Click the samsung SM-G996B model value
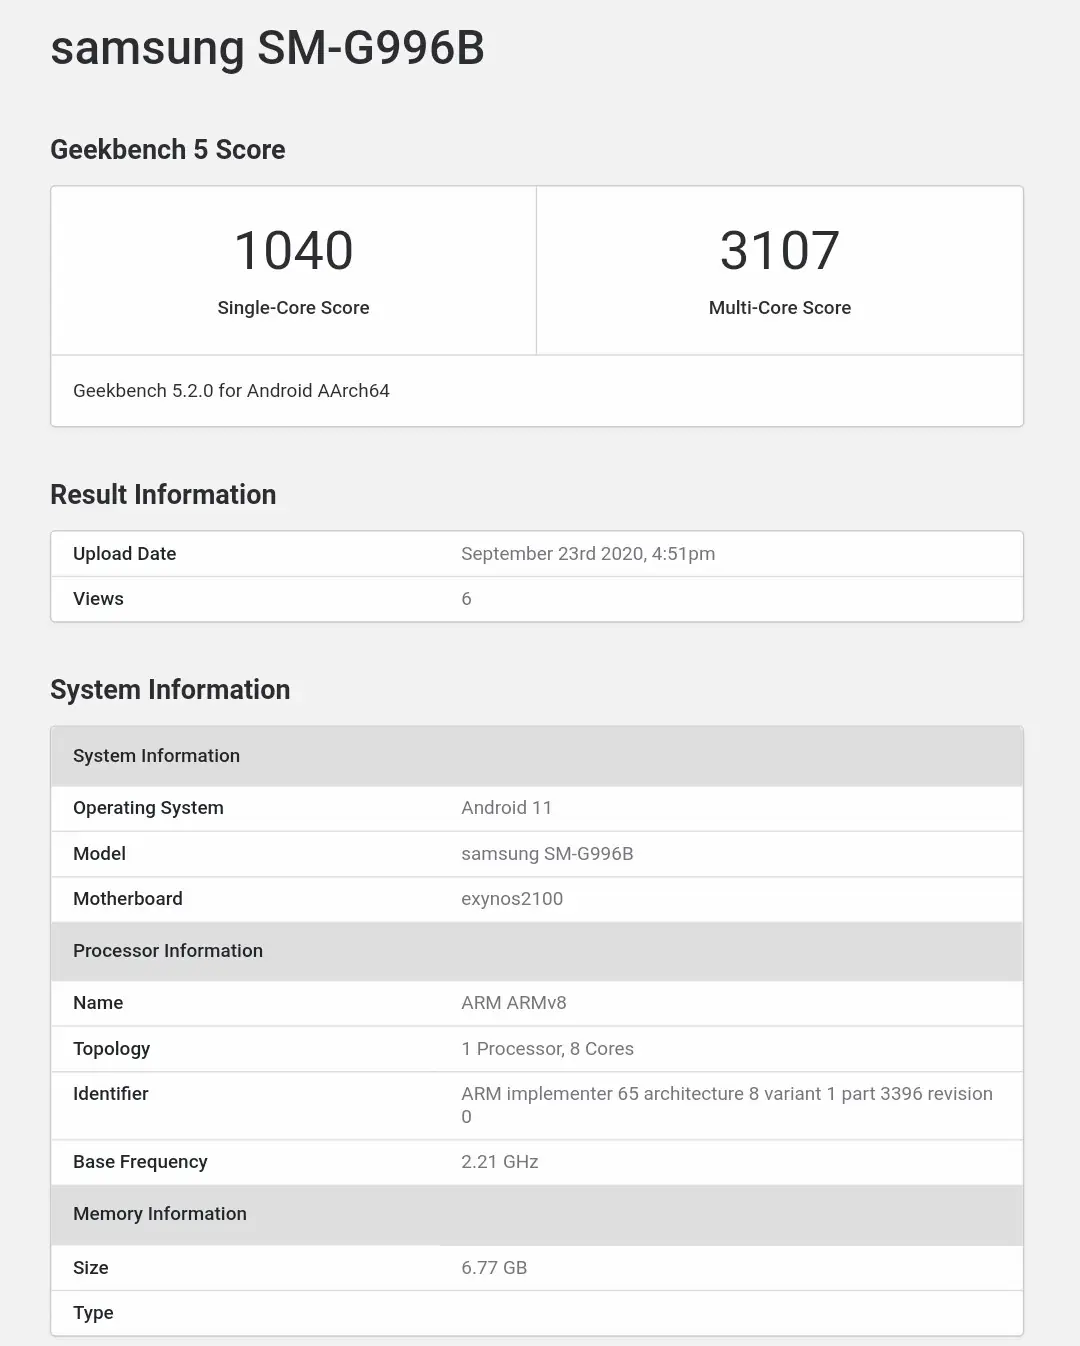1080x1346 pixels. pyautogui.click(x=547, y=854)
